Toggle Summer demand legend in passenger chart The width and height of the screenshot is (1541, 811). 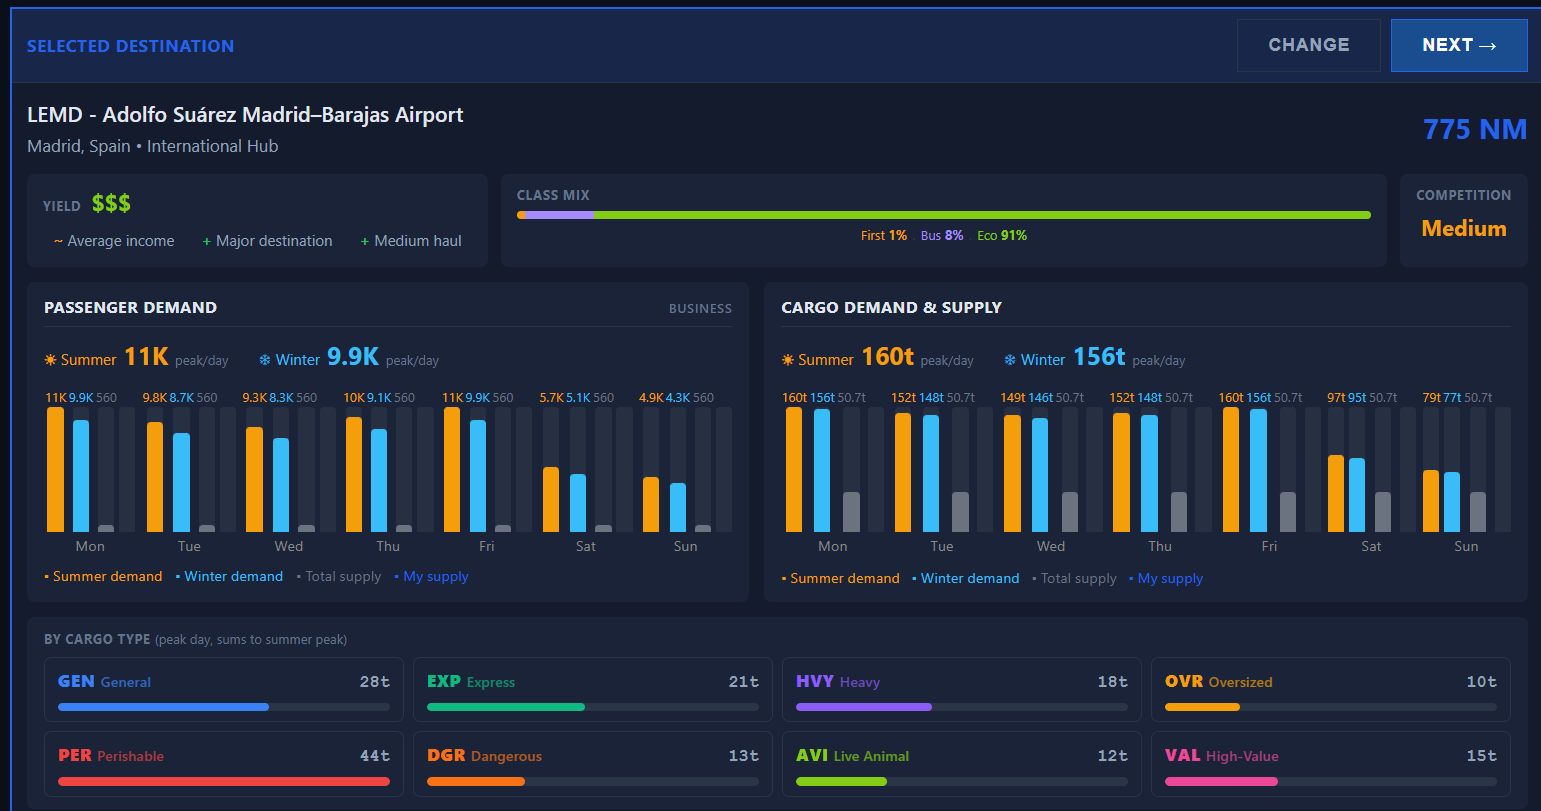(103, 576)
